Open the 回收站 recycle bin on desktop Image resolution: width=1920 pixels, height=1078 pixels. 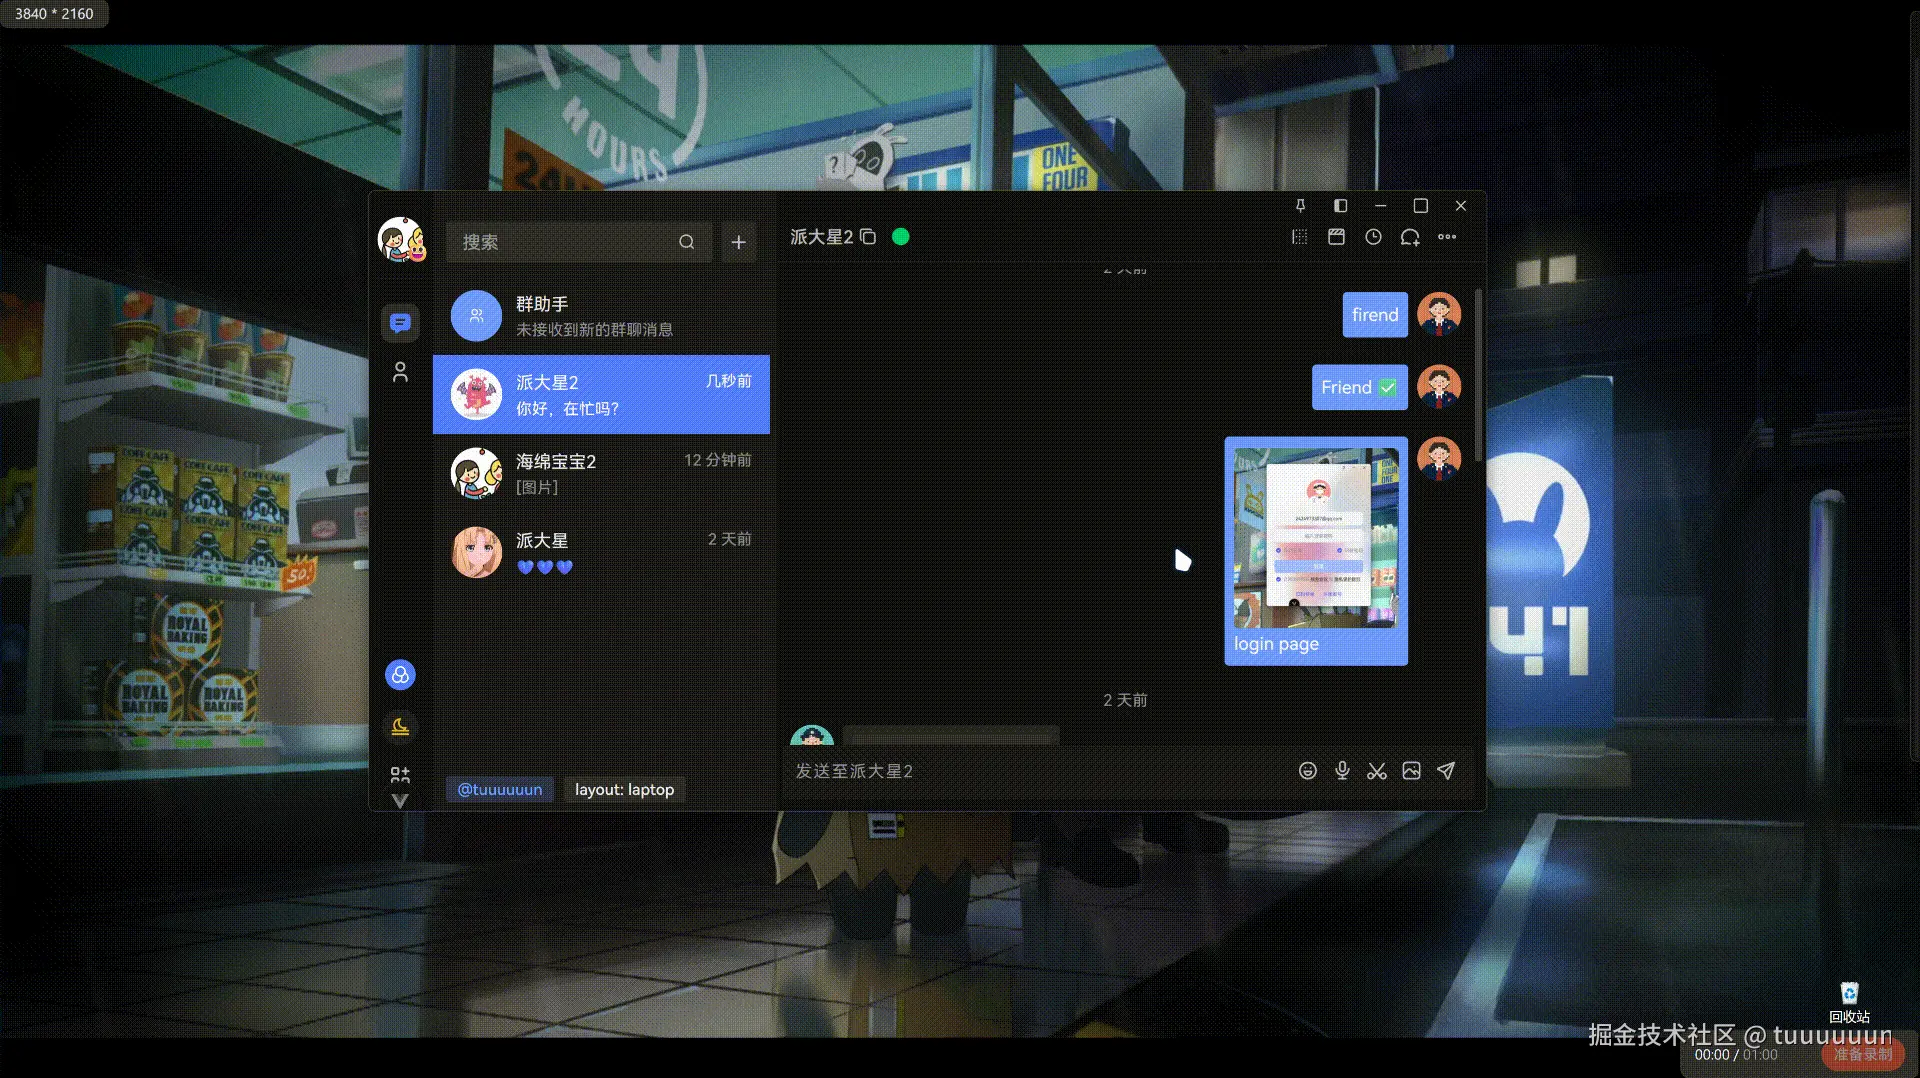[1849, 1003]
